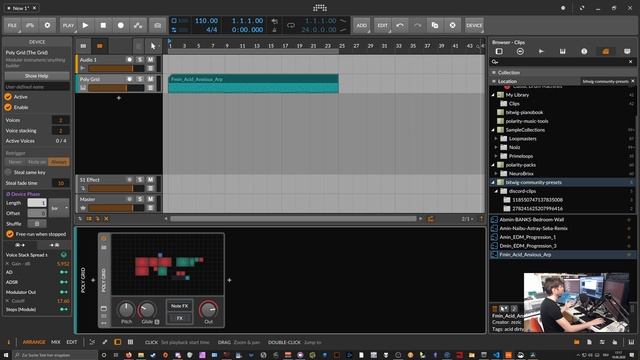Screen dimensions: 640x360
Task: Click the tempo value 110.00
Action: coord(206,21)
